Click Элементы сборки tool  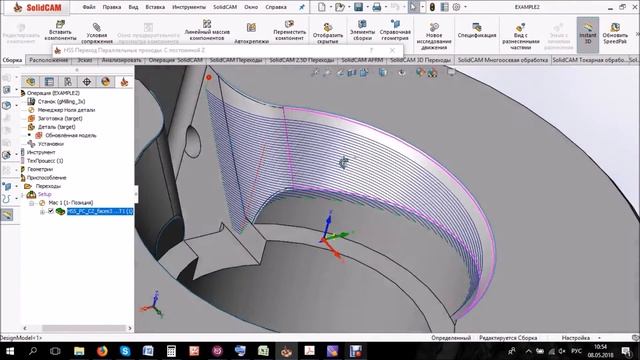tap(362, 30)
